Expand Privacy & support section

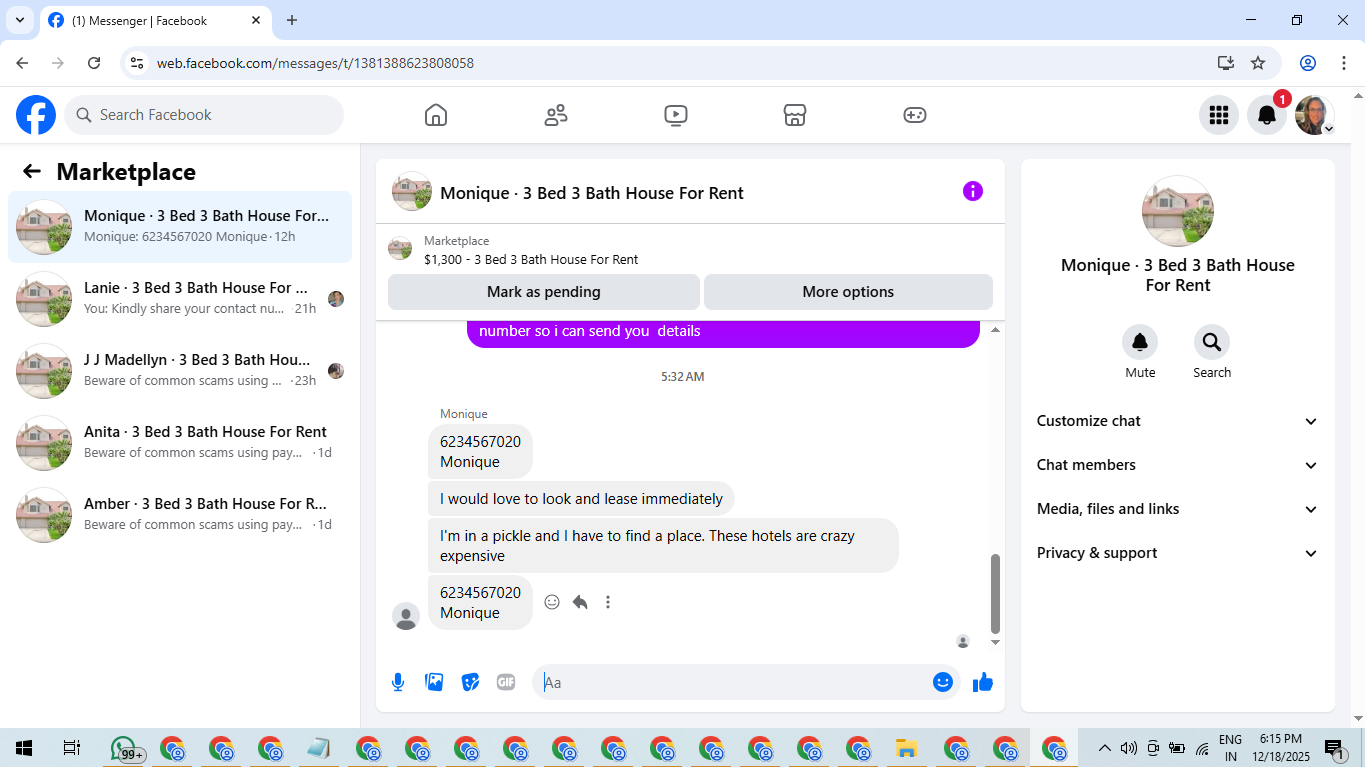pyautogui.click(x=1178, y=553)
